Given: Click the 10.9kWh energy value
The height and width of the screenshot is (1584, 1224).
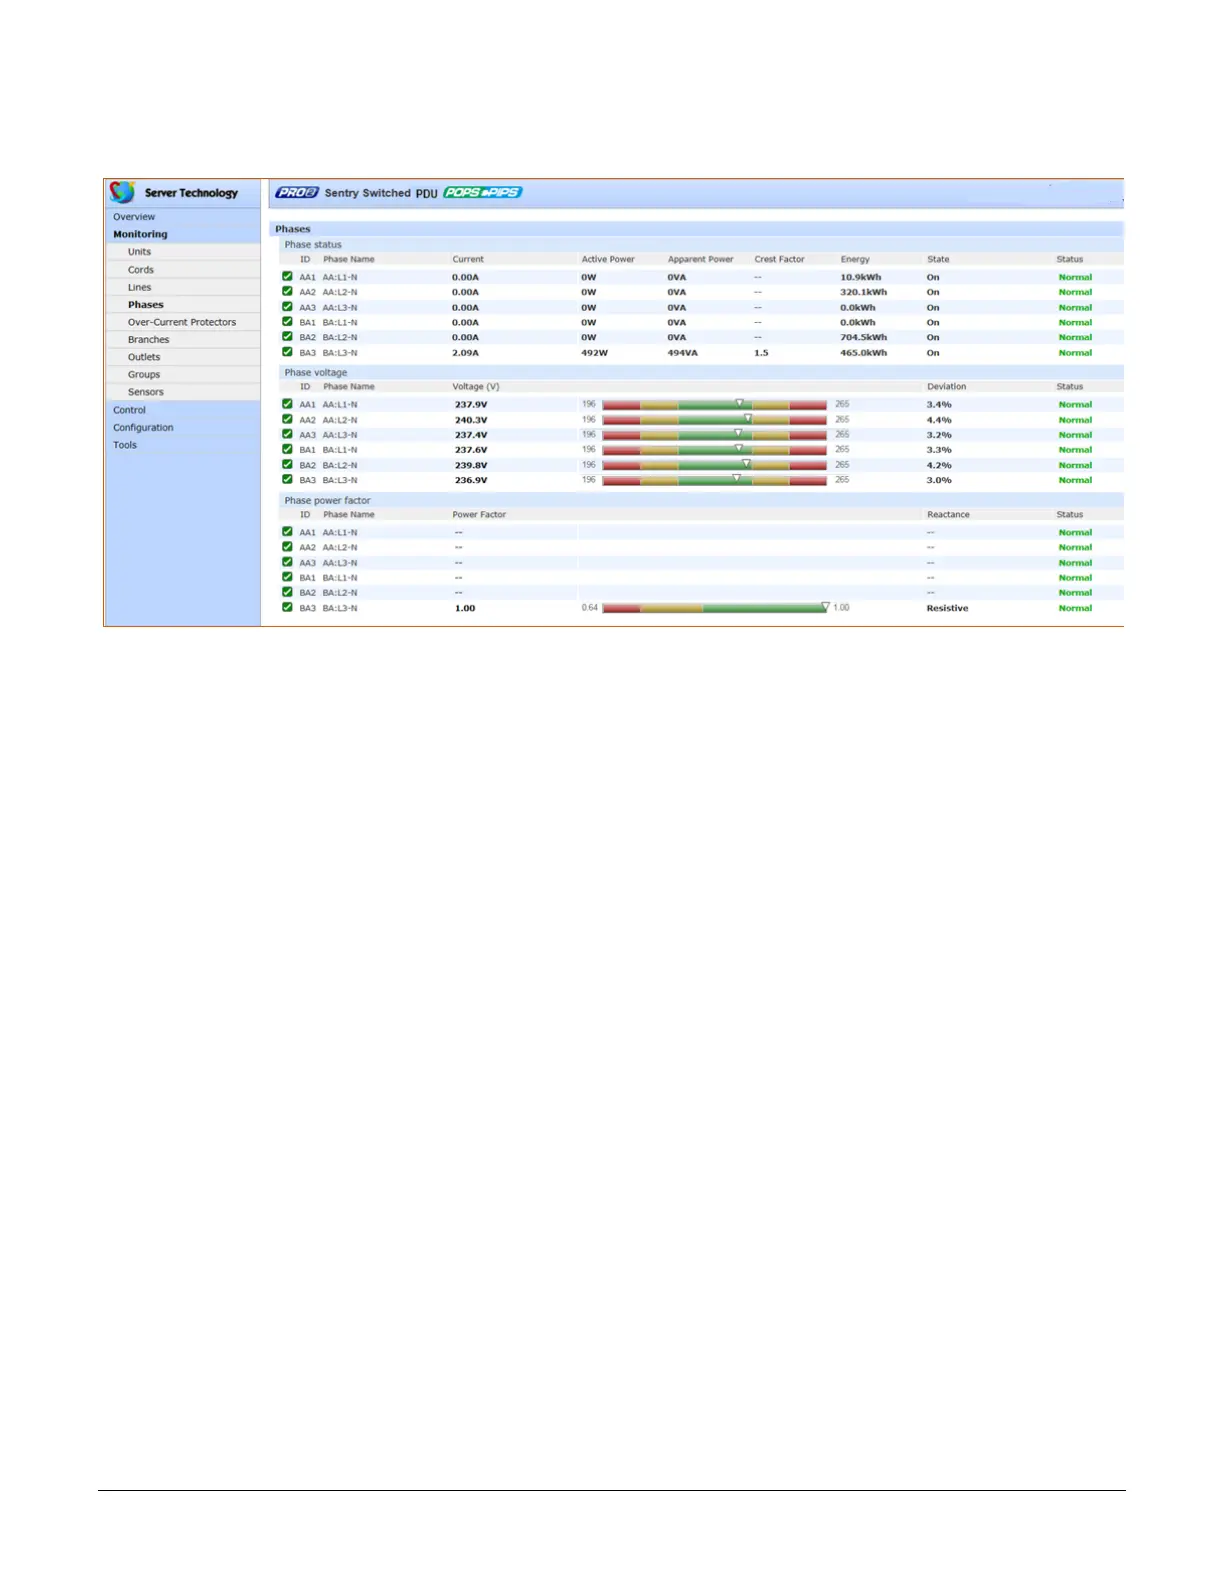Looking at the screenshot, I should [x=860, y=277].
